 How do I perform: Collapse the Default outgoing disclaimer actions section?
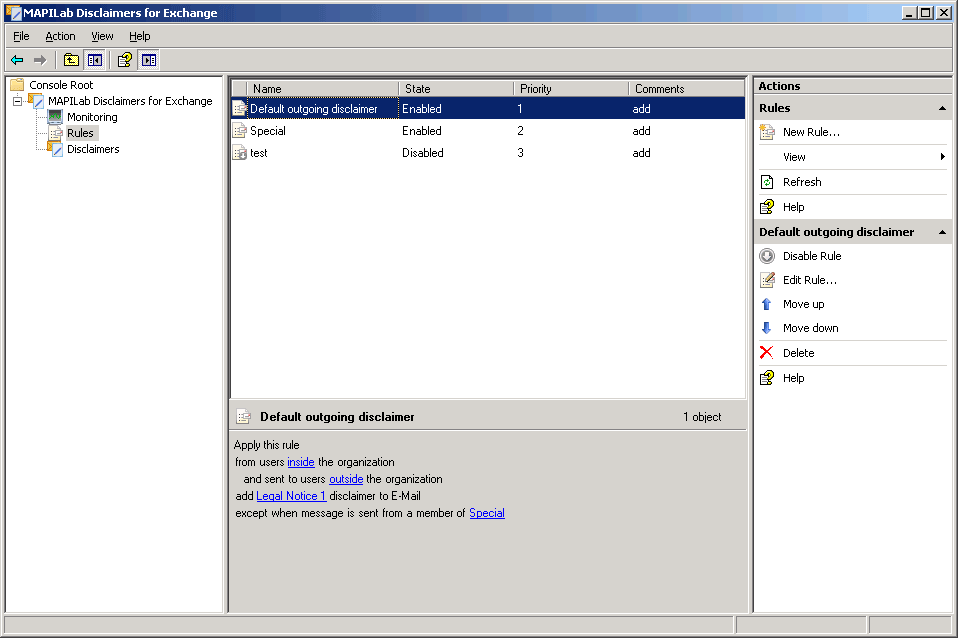pos(942,232)
